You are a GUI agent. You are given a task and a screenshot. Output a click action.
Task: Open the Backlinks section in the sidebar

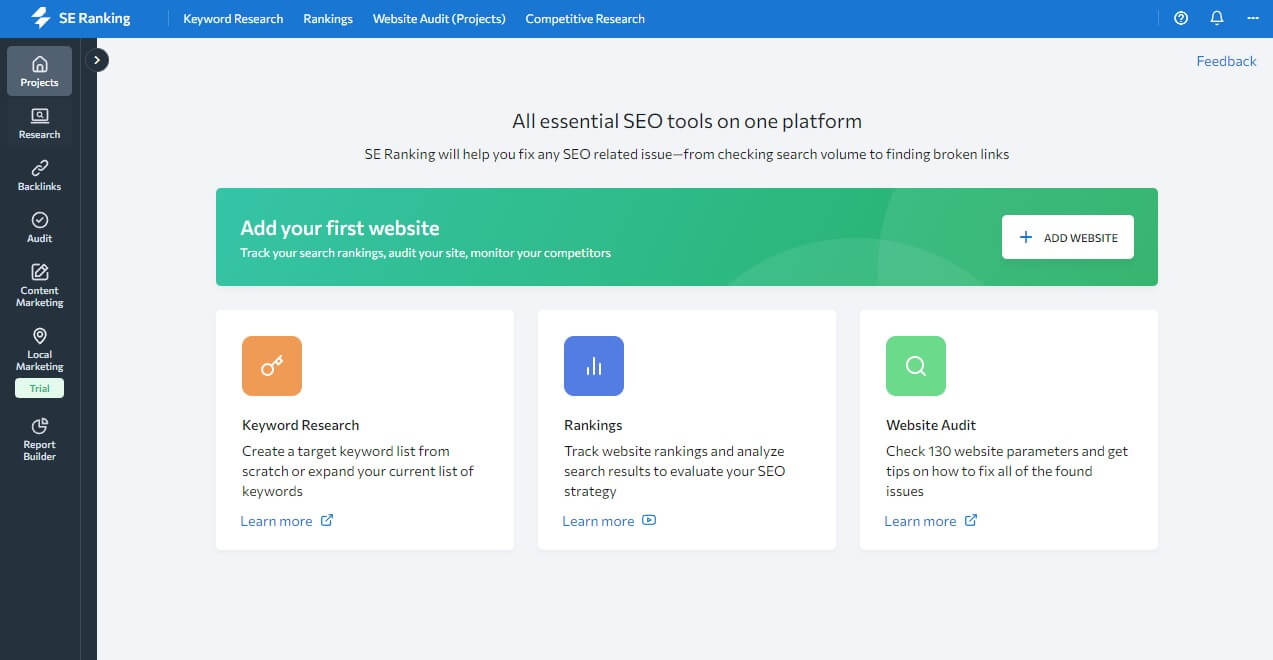pyautogui.click(x=38, y=177)
